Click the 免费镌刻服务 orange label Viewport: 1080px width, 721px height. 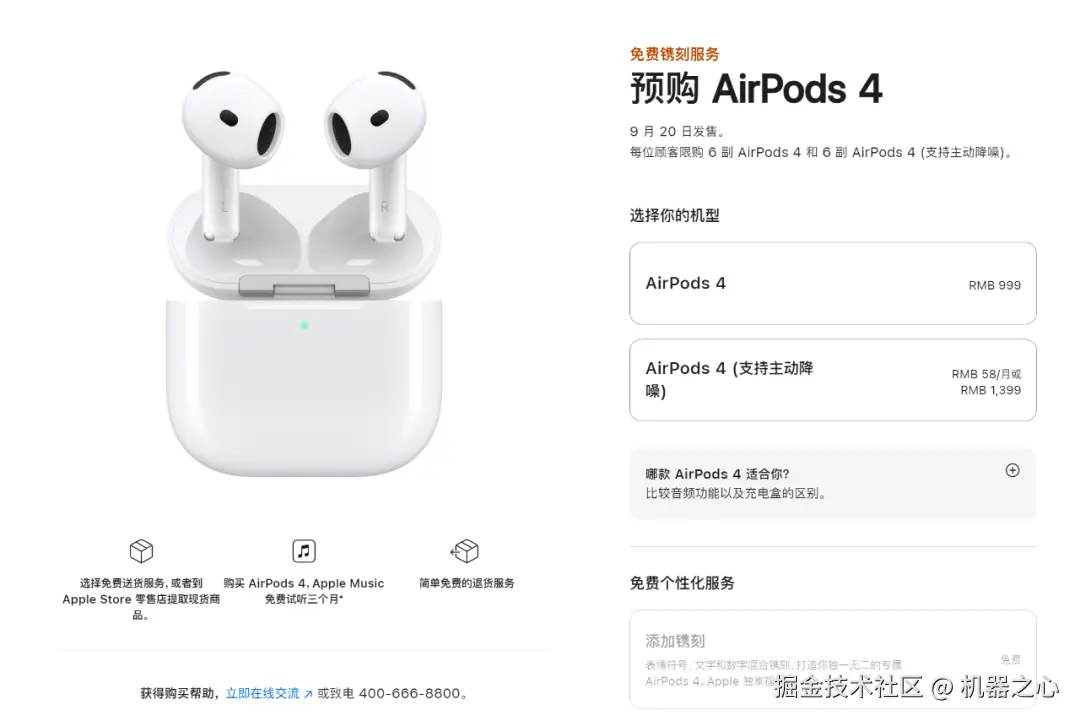coord(674,54)
